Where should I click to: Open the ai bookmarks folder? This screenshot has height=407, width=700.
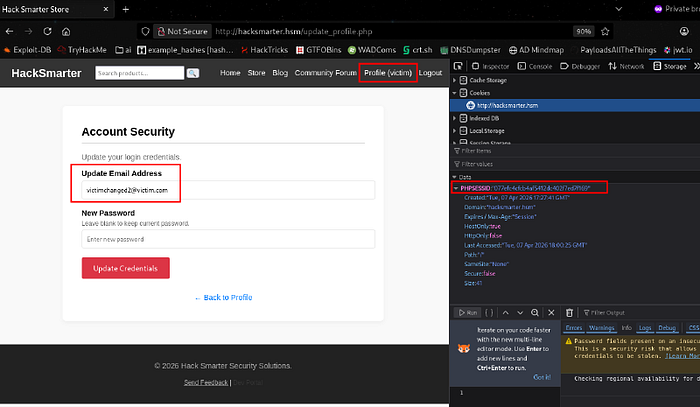coord(123,50)
